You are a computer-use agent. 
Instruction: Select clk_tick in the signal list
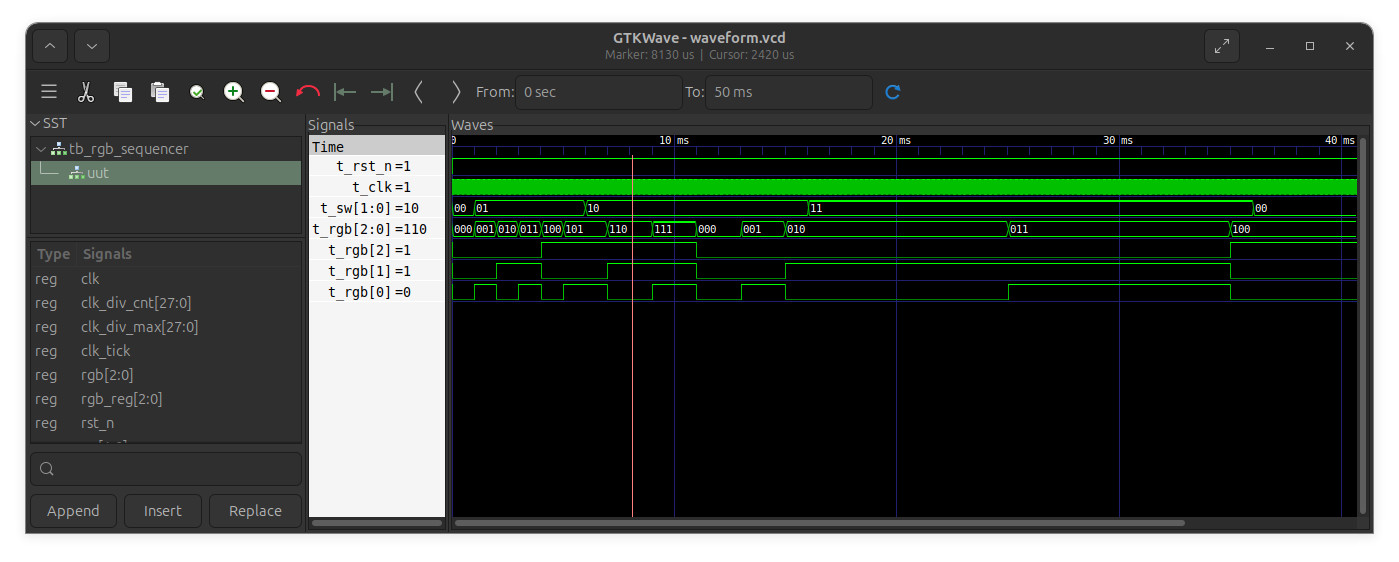pyautogui.click(x=166, y=351)
